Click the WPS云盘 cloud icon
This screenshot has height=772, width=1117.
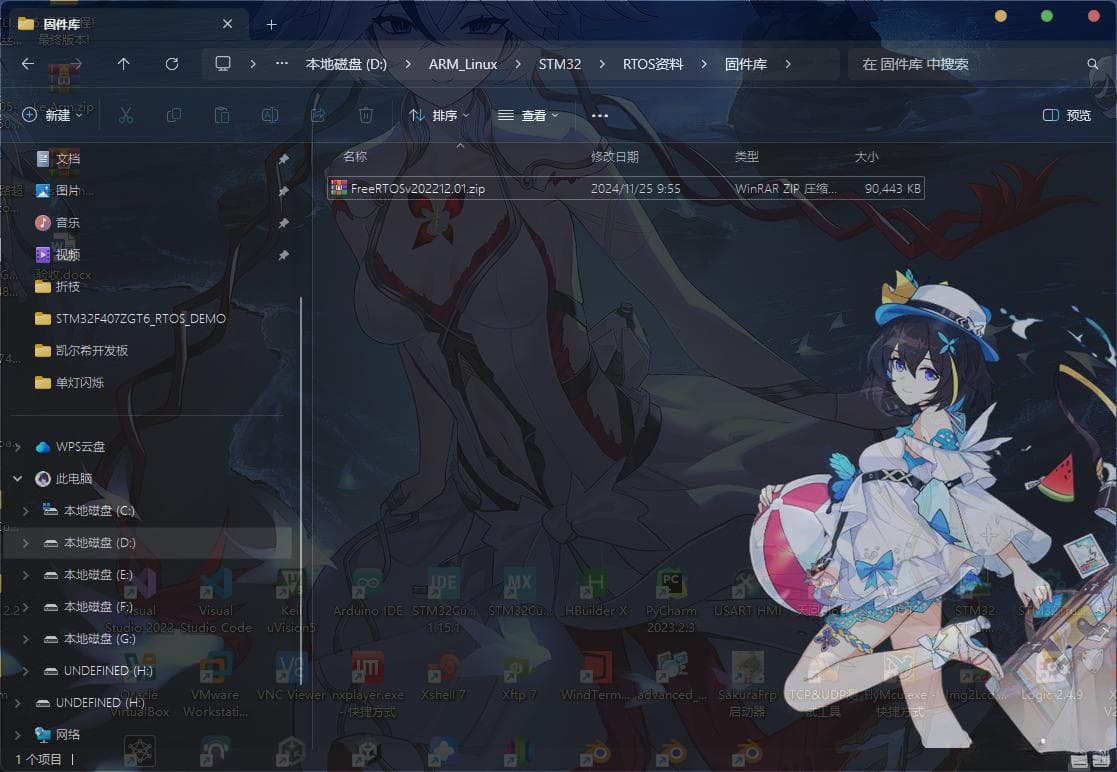[43, 447]
